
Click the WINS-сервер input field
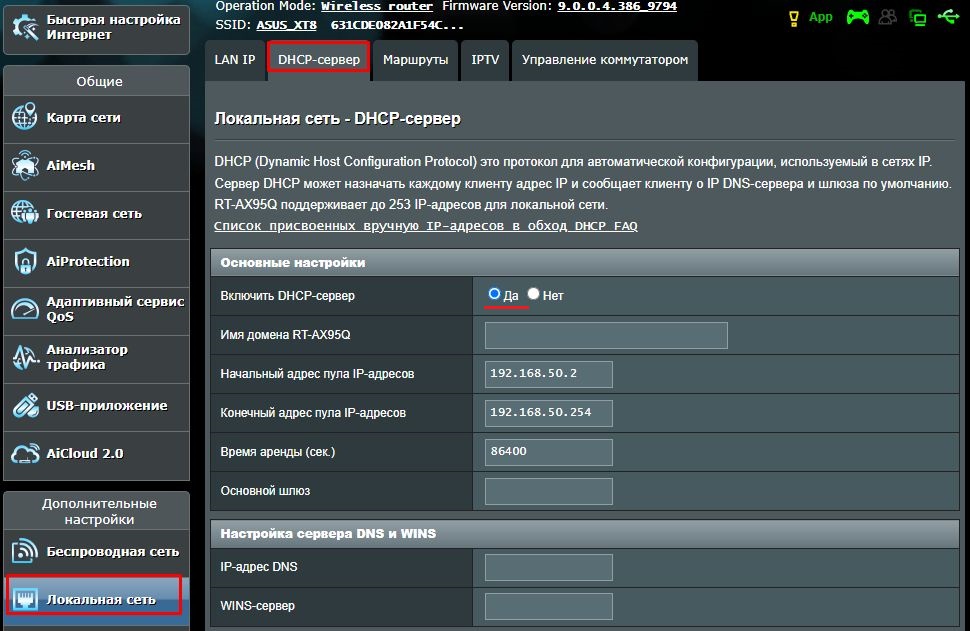(x=549, y=606)
